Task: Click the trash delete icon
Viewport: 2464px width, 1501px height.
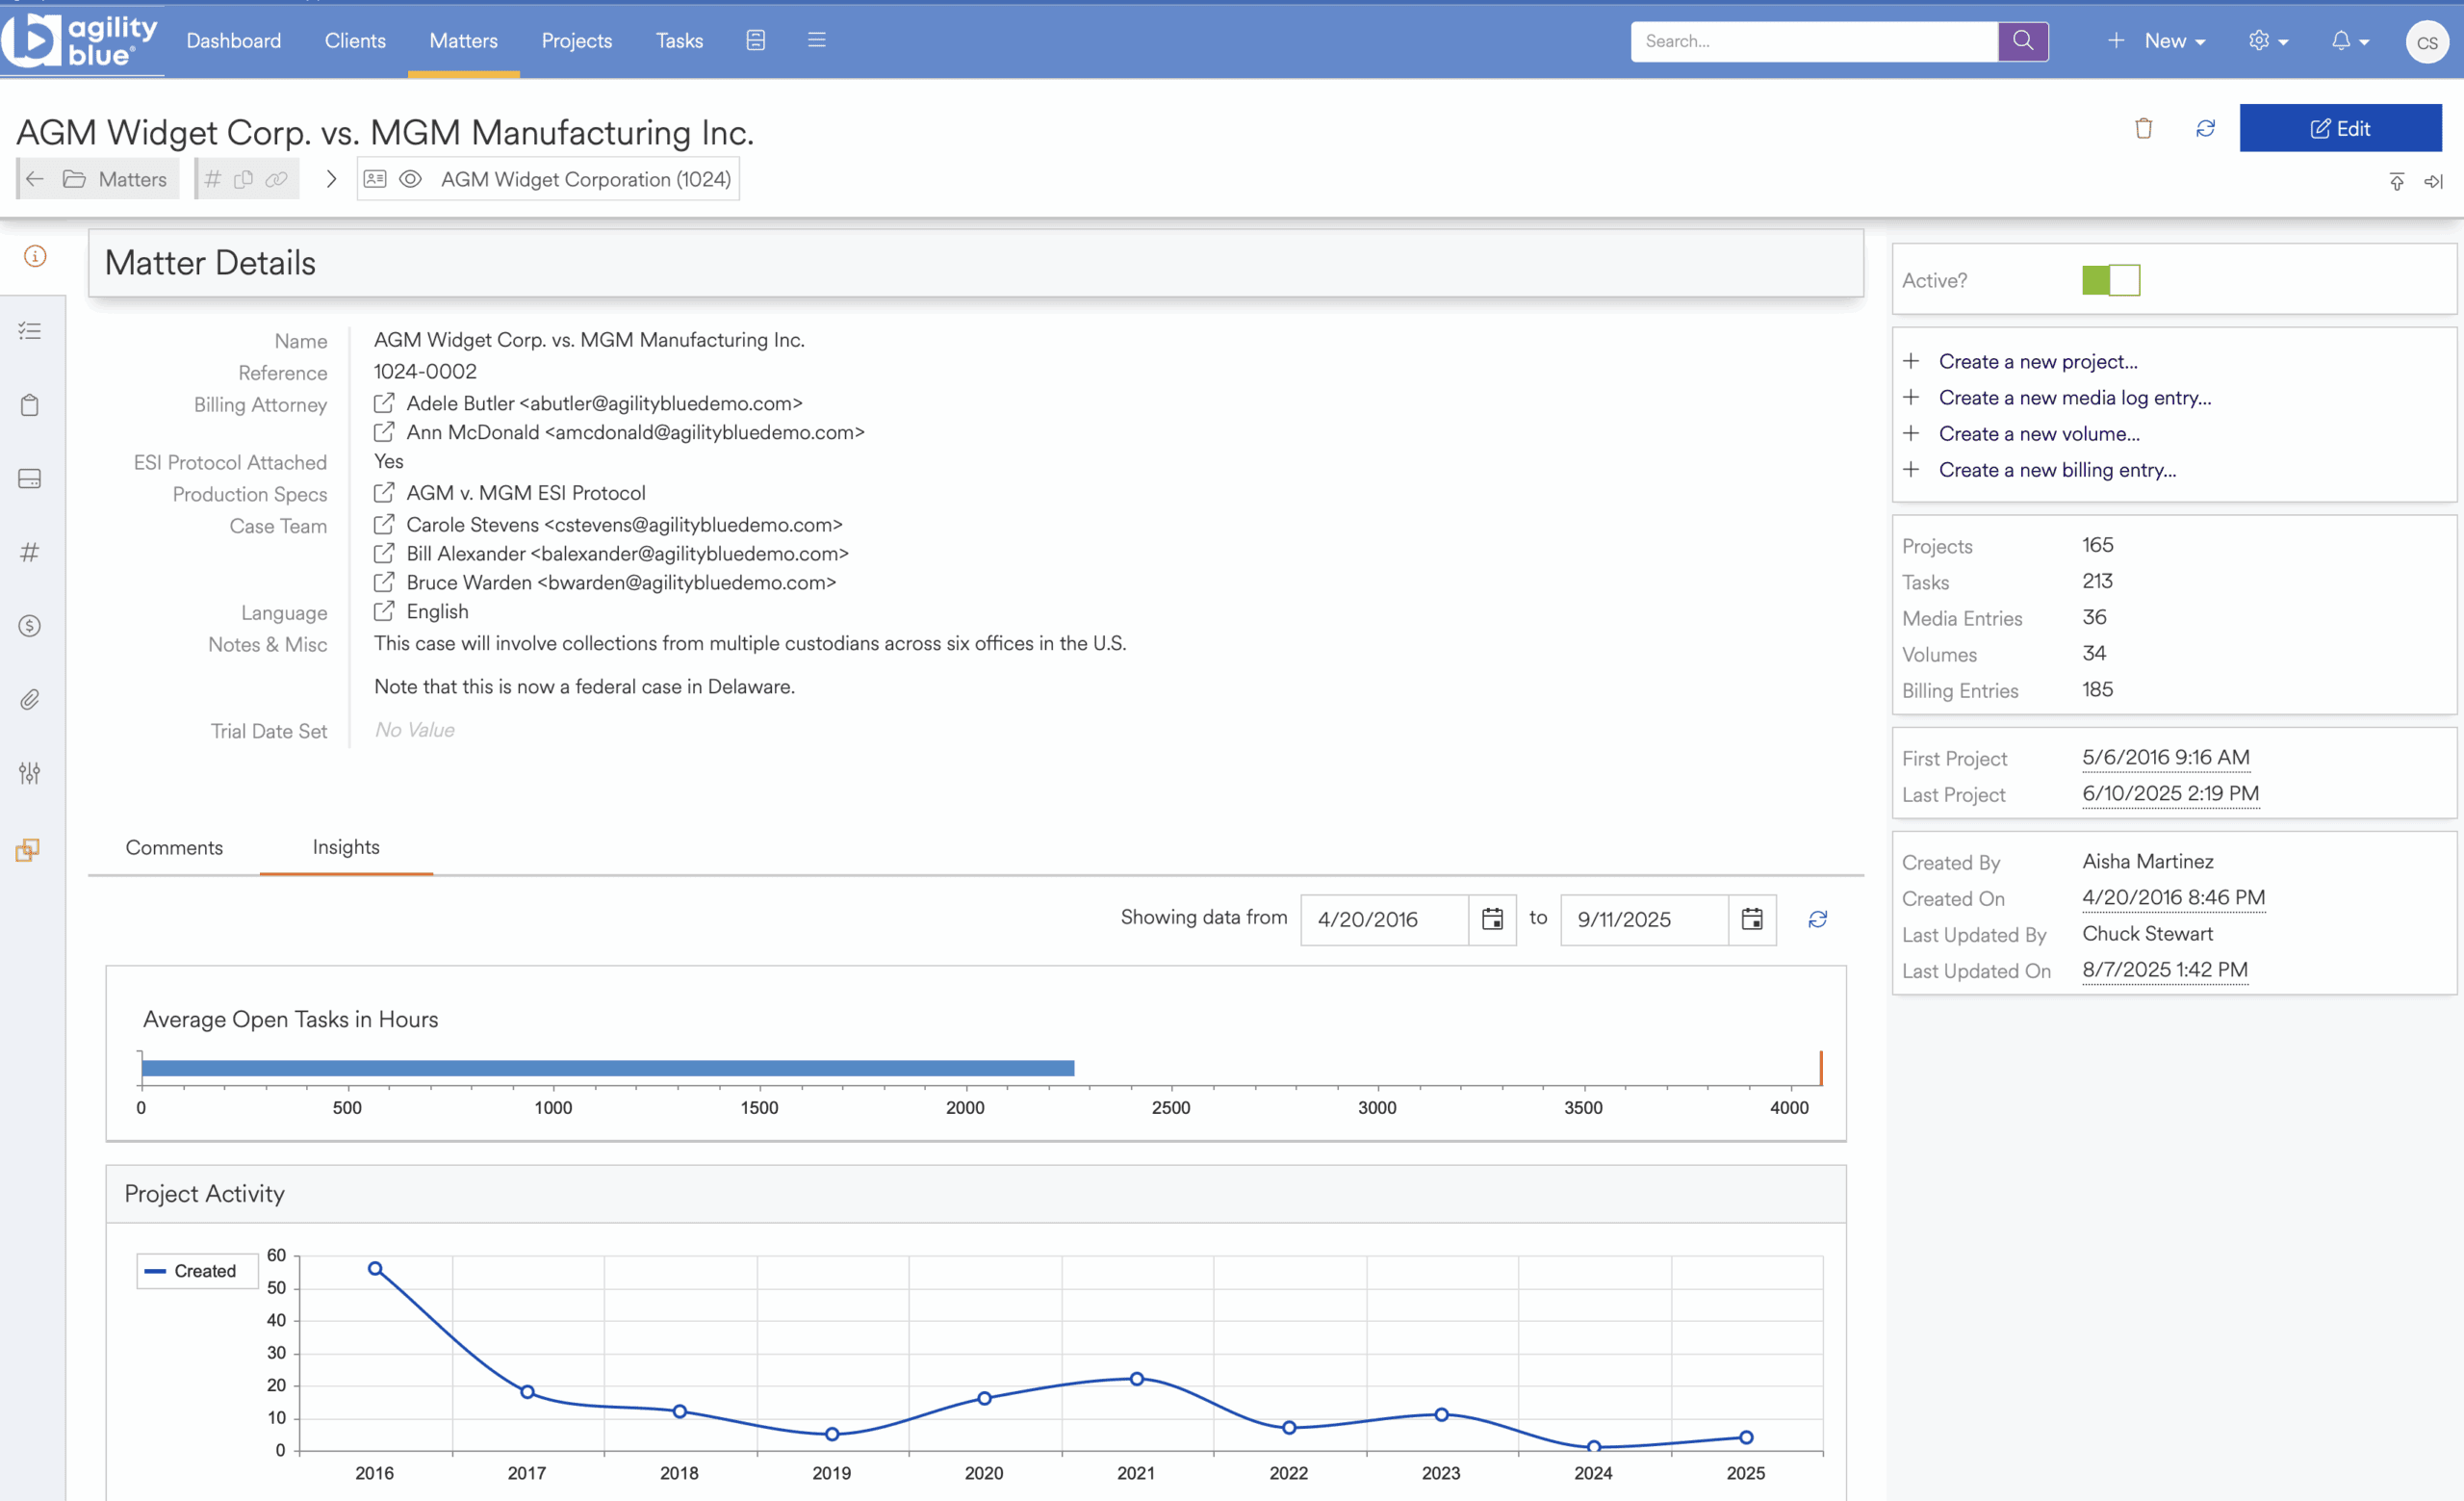Action: (2143, 128)
